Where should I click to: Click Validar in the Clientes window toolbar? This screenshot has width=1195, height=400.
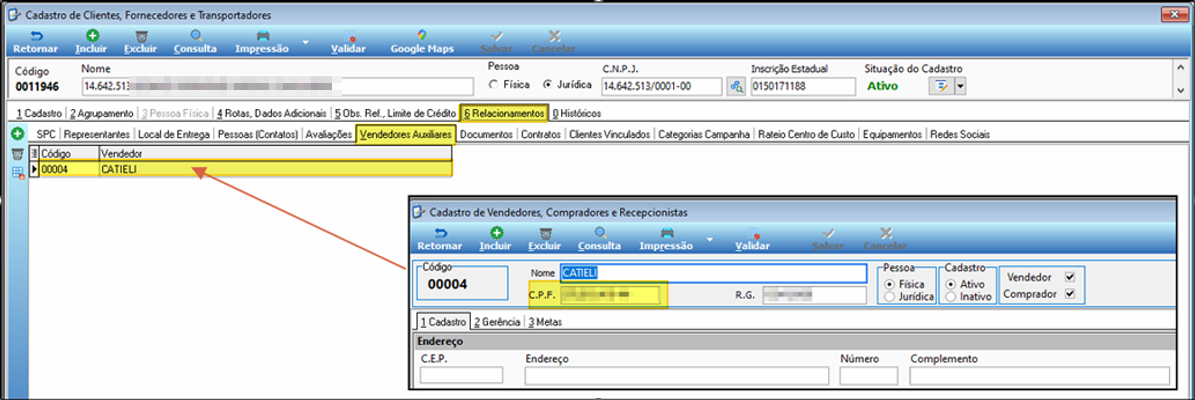point(348,42)
